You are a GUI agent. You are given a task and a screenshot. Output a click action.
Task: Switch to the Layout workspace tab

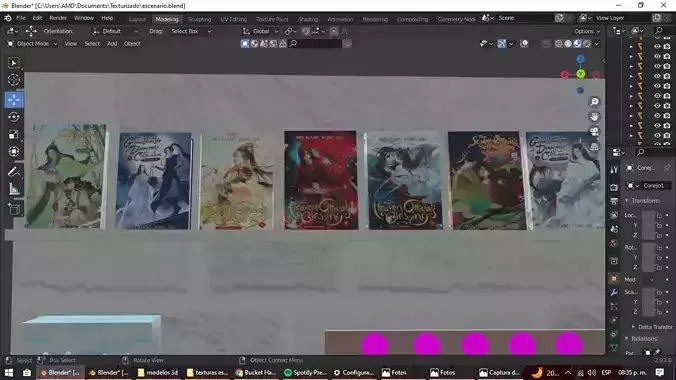pos(138,19)
